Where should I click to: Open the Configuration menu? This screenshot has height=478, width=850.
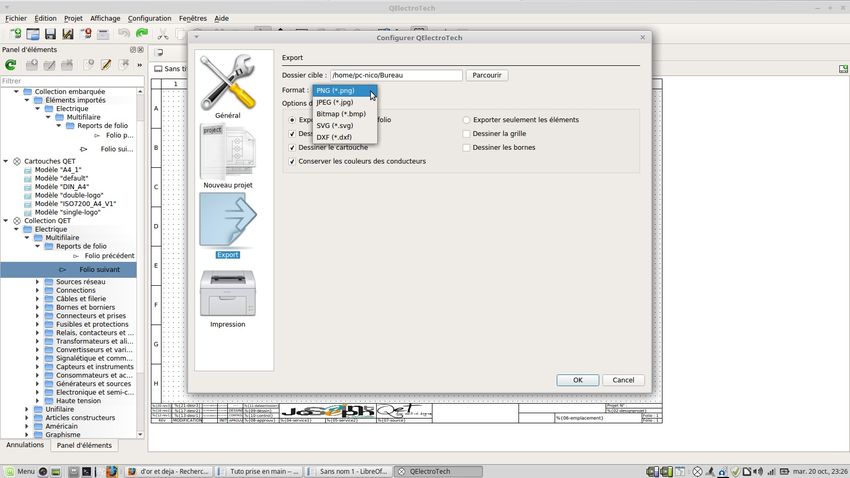pos(149,18)
